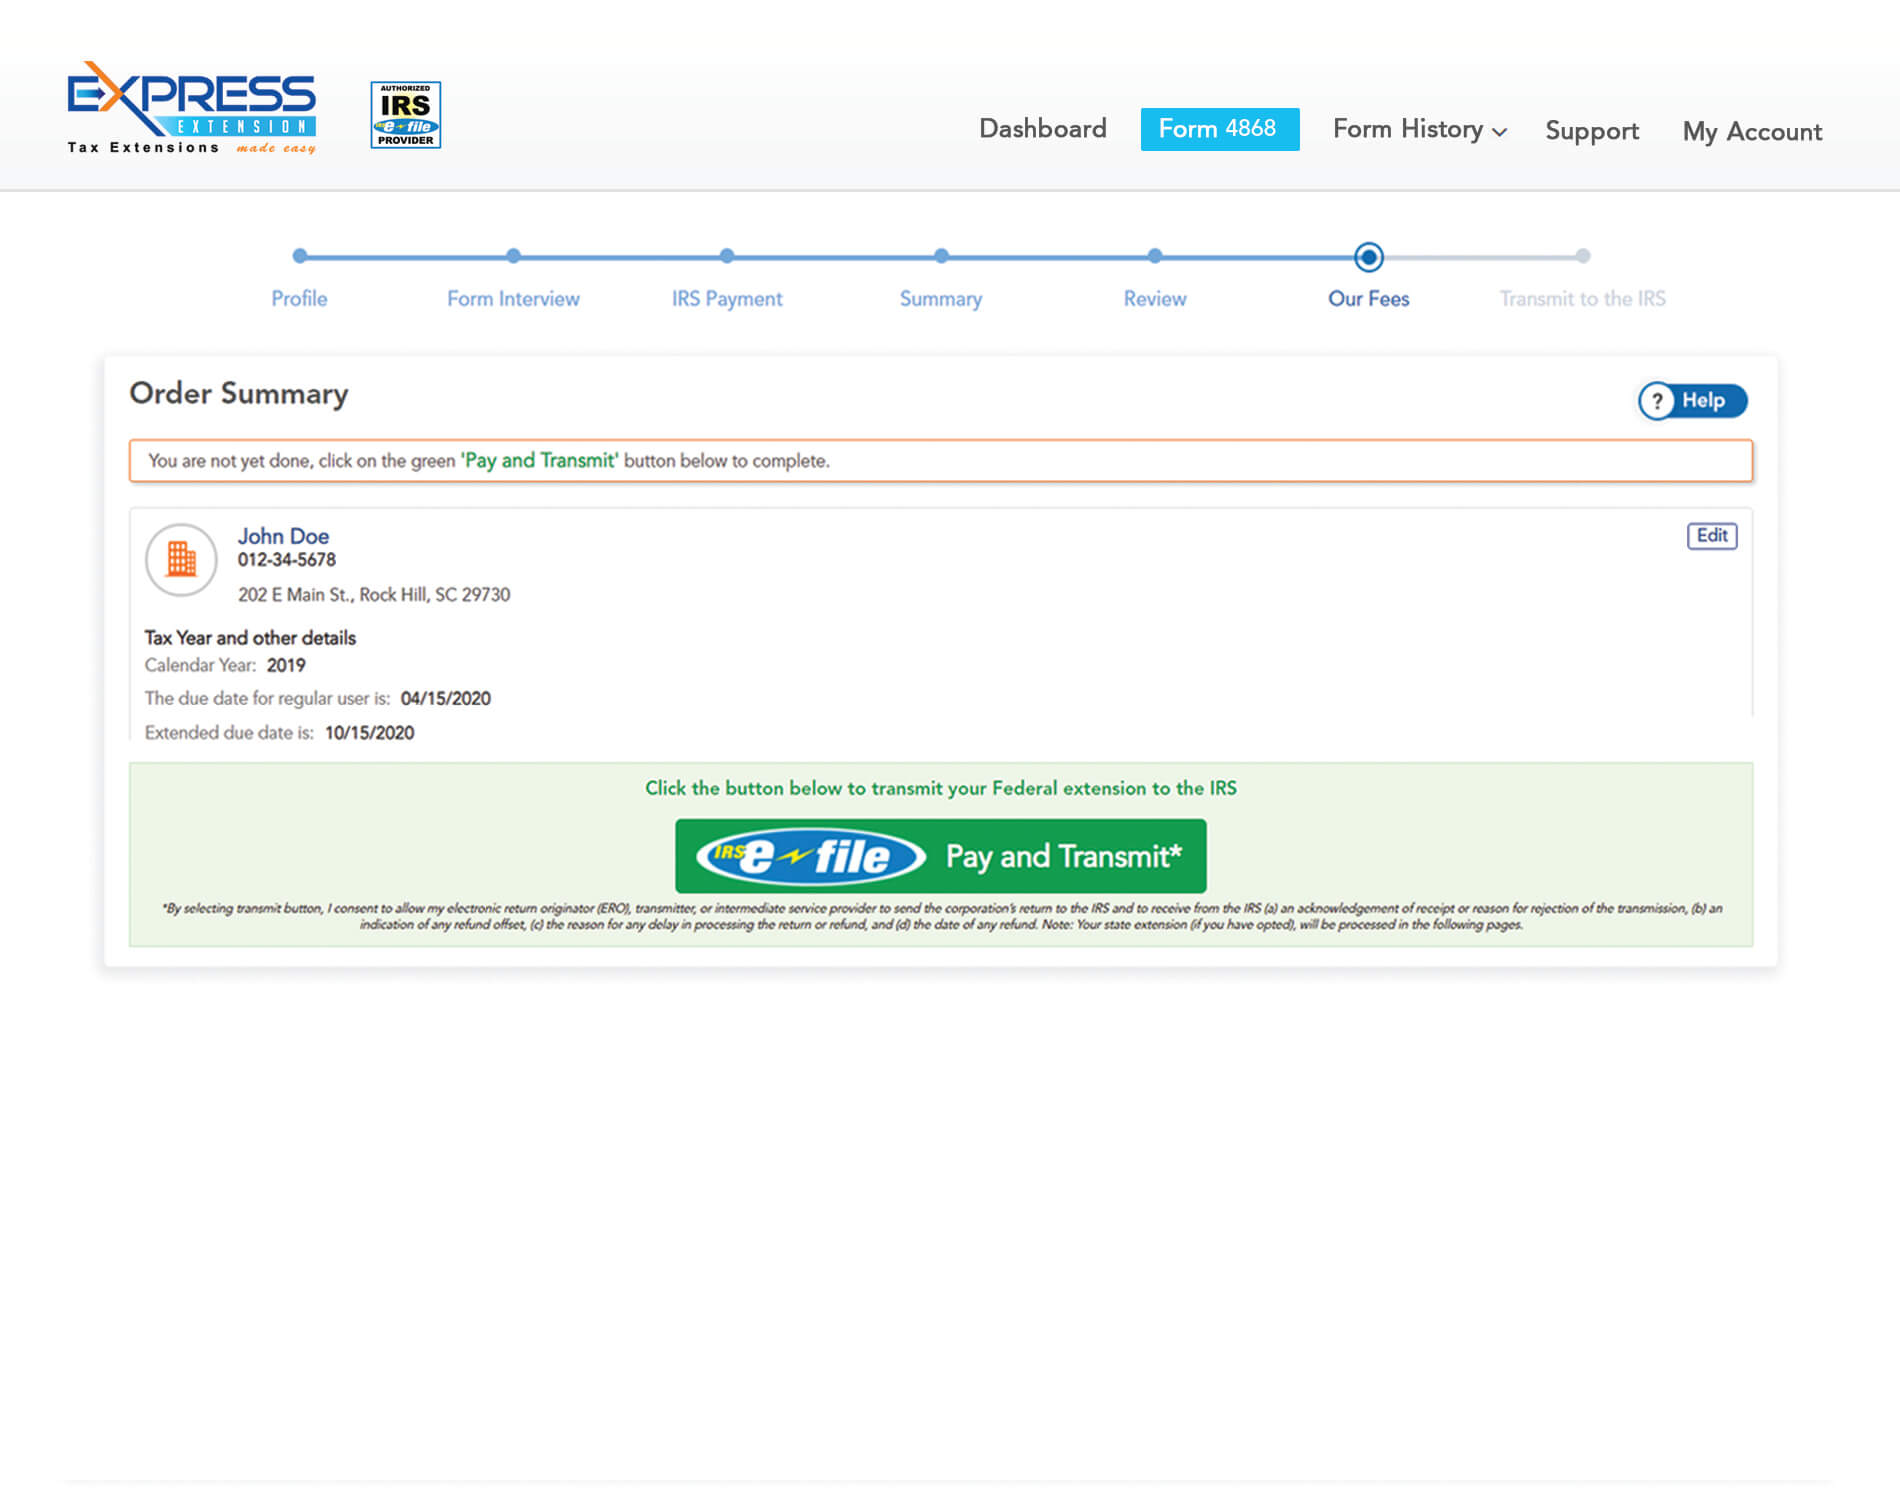Click the Express Extension logo

tap(191, 108)
